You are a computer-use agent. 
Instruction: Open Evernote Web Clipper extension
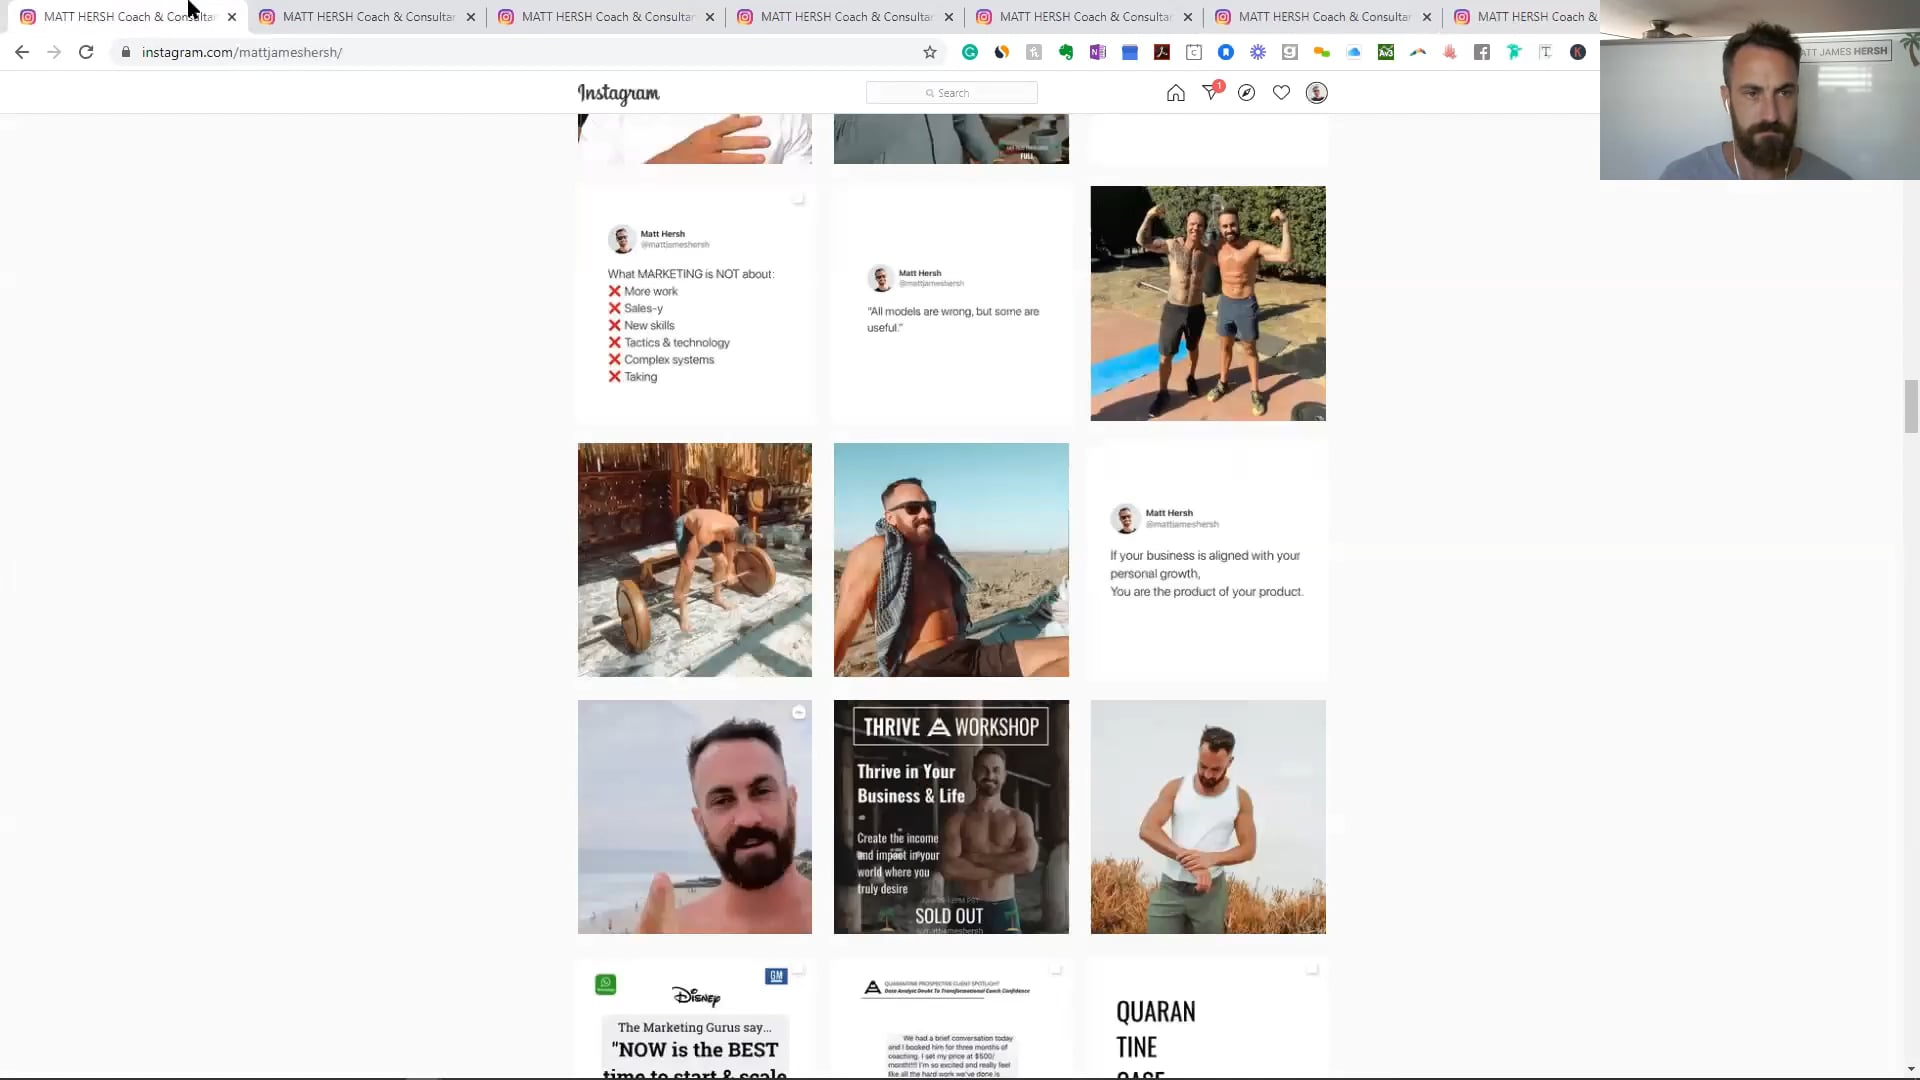(1066, 52)
